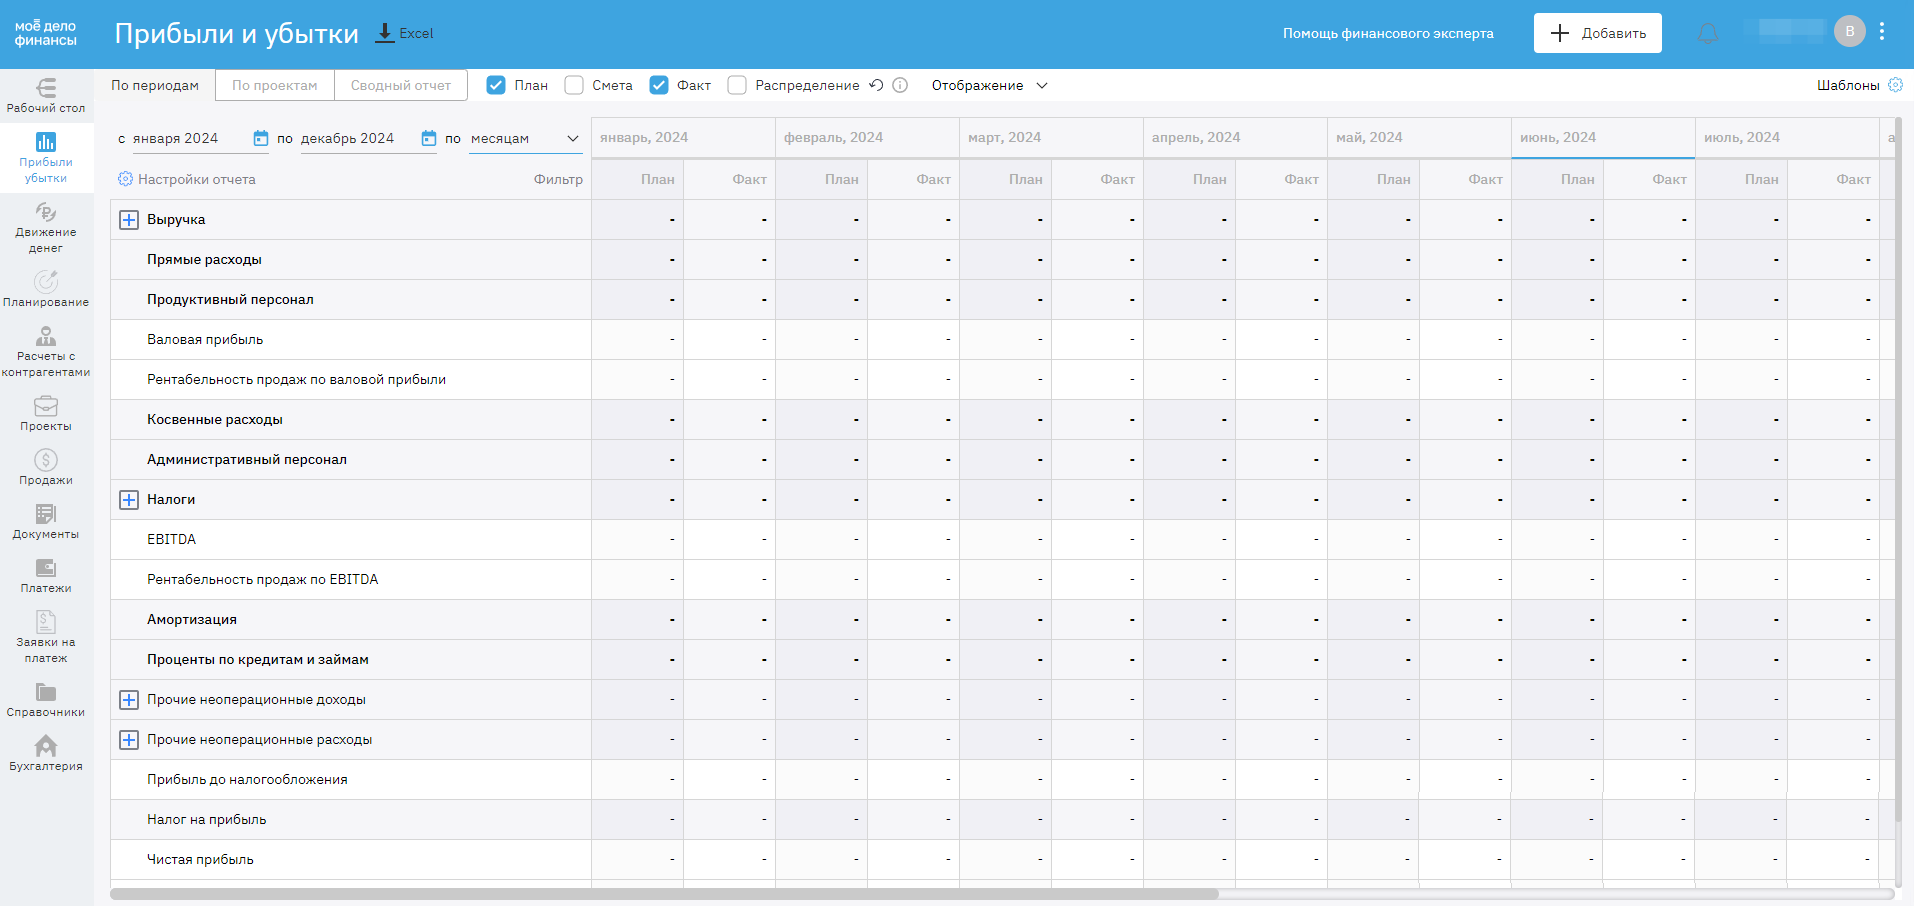Expand the Выручка row
This screenshot has height=906, width=1914.
tap(129, 220)
